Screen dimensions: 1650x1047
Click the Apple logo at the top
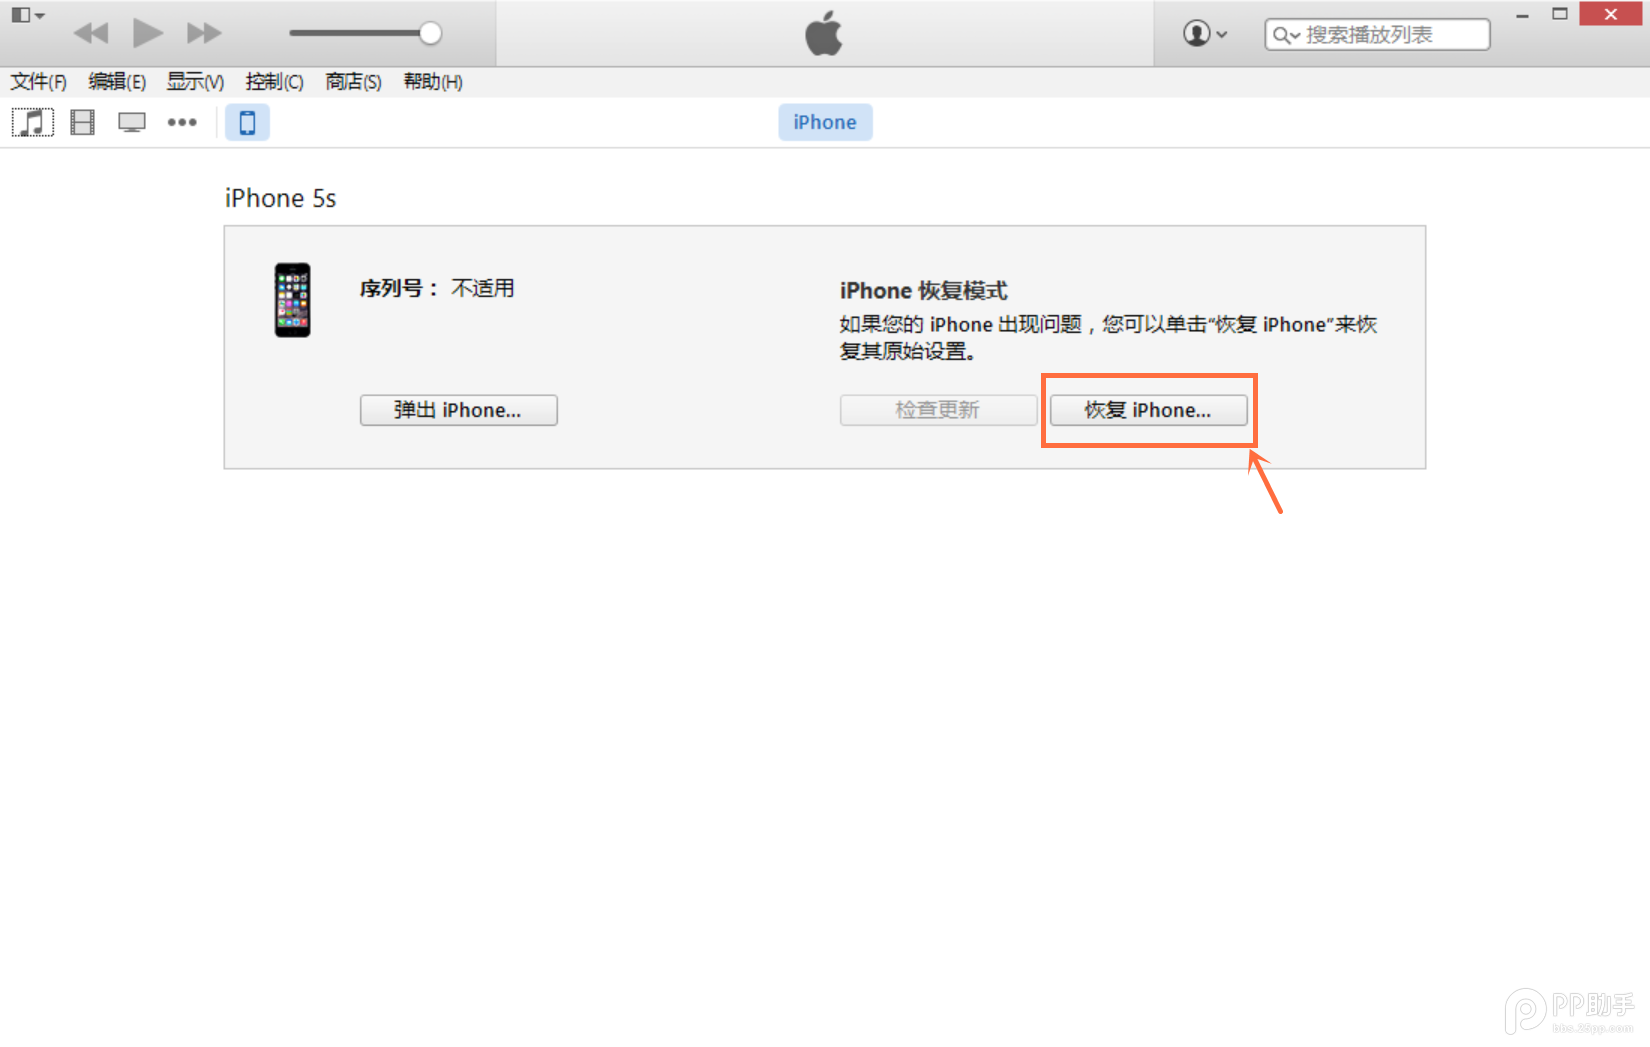824,32
